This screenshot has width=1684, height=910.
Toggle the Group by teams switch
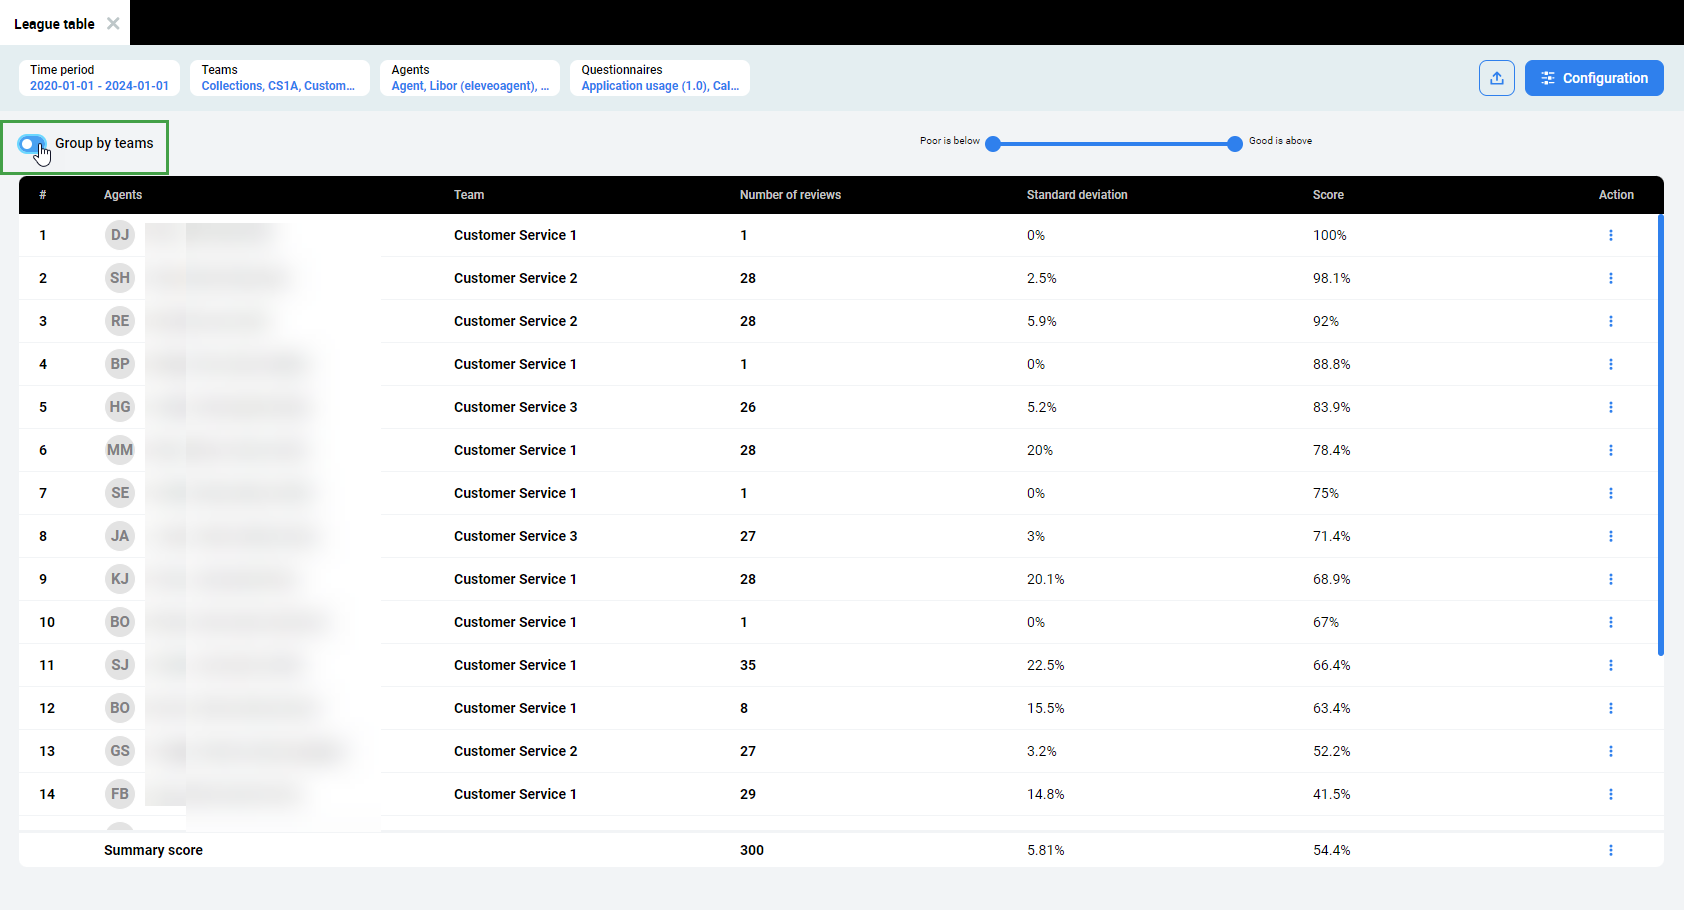click(32, 144)
